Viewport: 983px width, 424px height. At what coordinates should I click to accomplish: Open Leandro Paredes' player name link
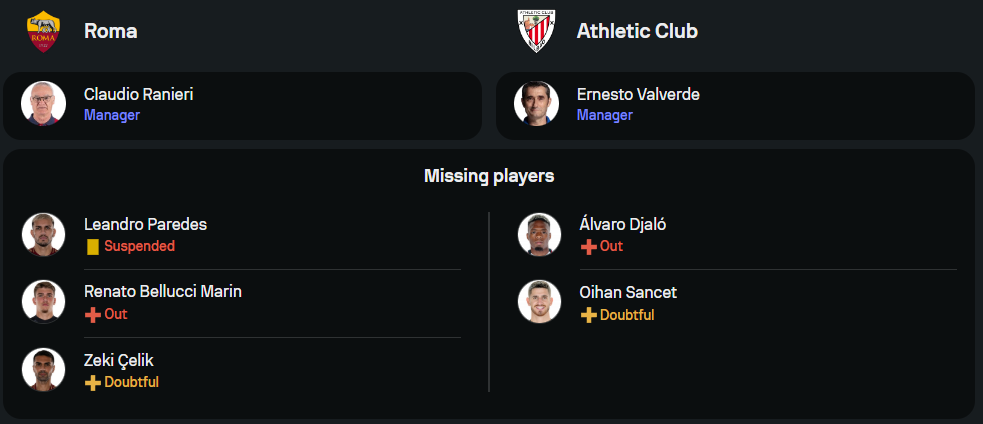click(145, 224)
